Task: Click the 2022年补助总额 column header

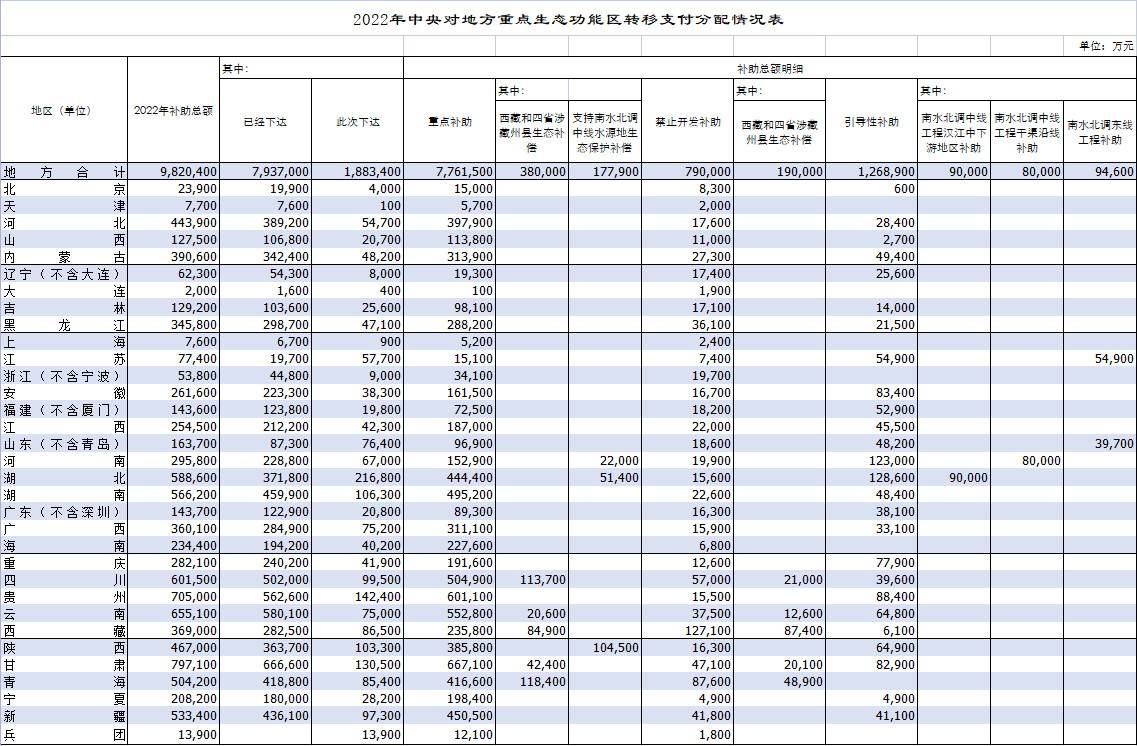Action: coord(173,111)
